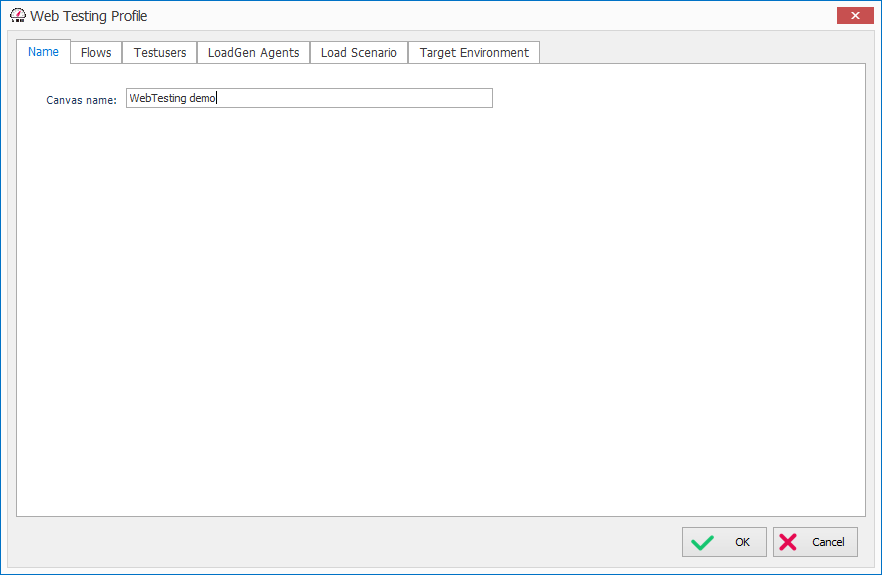This screenshot has width=882, height=575.
Task: Show the Load Scenario tab
Action: point(358,53)
